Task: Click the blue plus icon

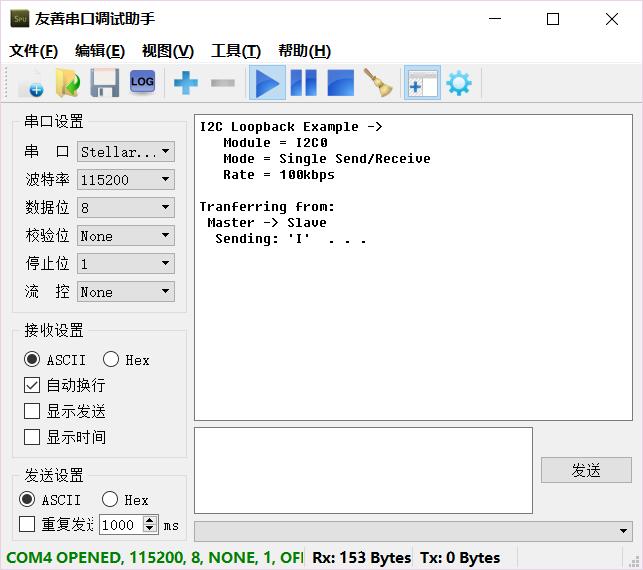Action: tap(186, 83)
